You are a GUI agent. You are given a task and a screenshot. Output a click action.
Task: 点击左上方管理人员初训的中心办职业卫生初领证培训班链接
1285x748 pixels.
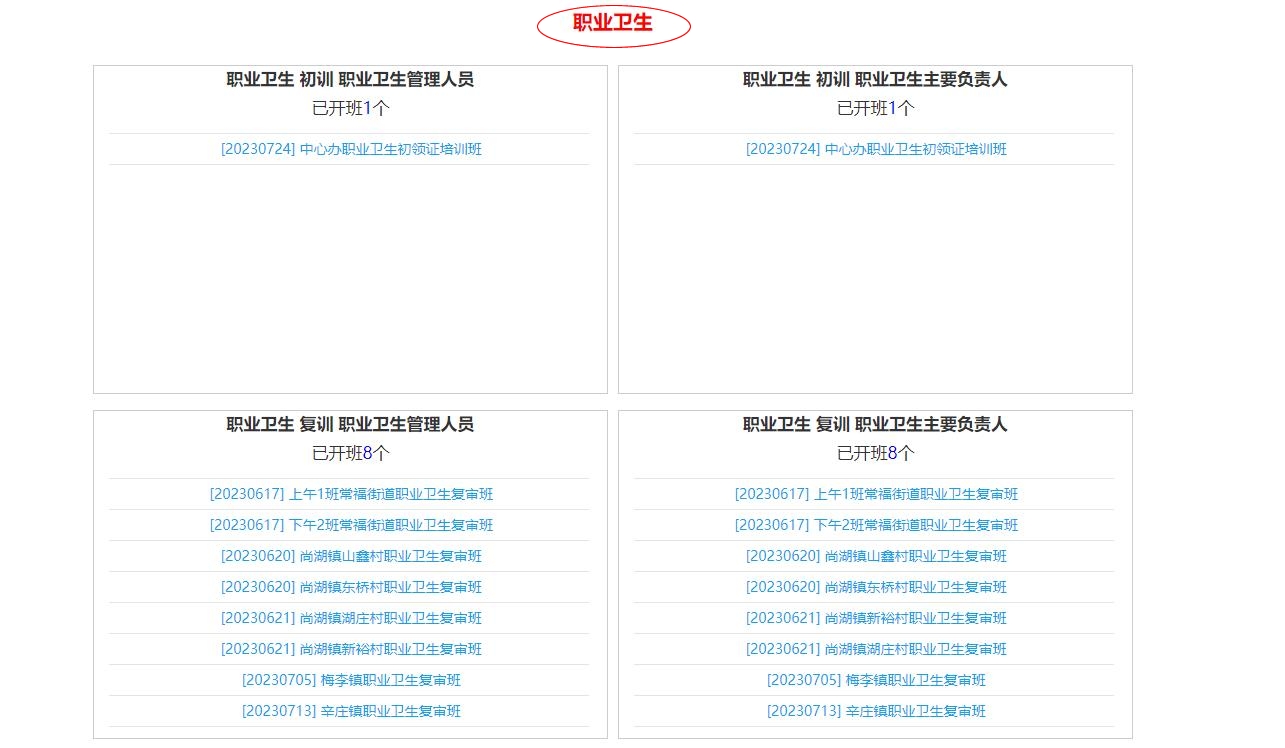pyautogui.click(x=349, y=148)
